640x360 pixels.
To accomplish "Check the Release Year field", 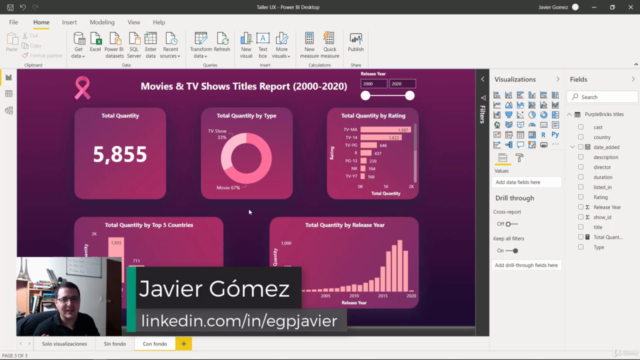I will (x=581, y=207).
